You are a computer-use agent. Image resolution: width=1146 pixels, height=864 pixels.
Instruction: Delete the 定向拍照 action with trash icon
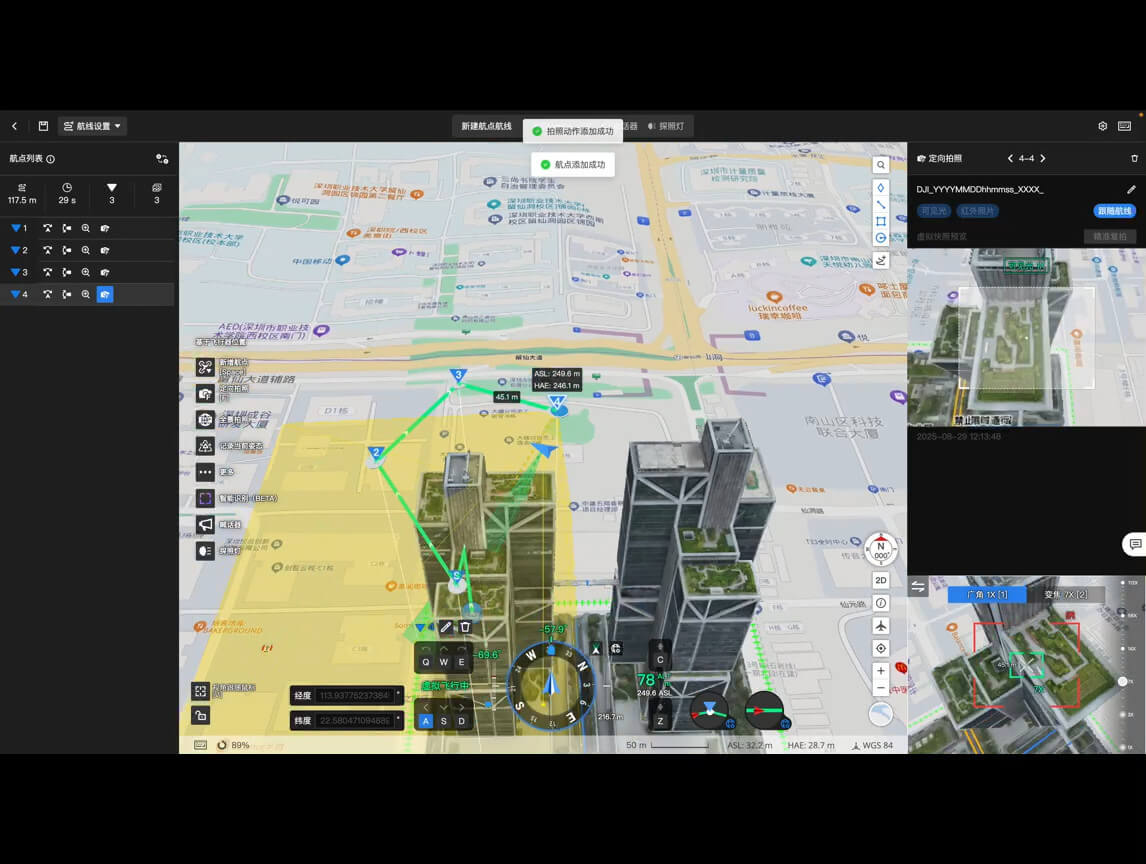click(x=1134, y=159)
